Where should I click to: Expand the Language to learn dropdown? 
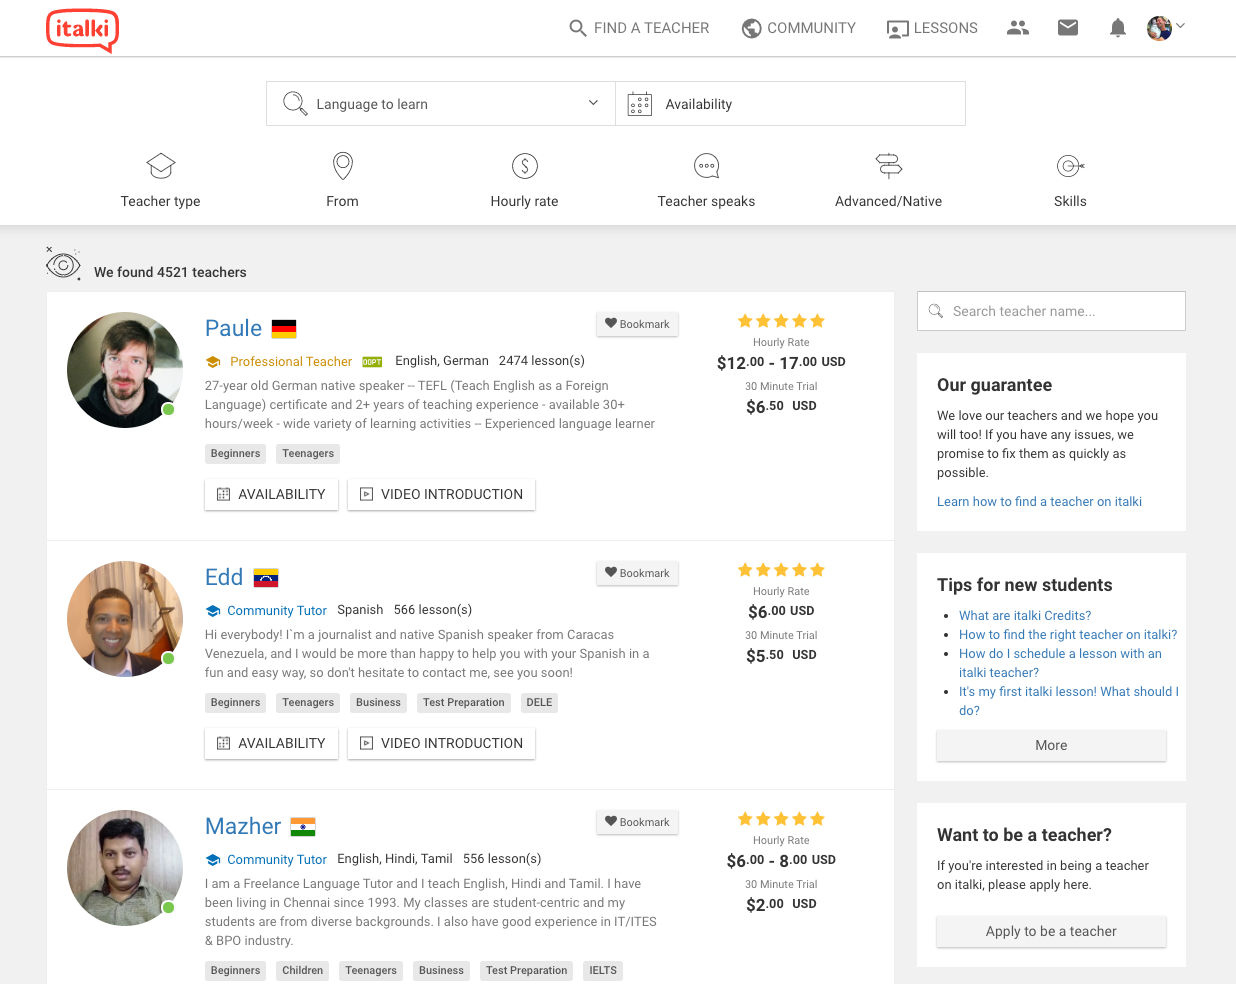[441, 104]
